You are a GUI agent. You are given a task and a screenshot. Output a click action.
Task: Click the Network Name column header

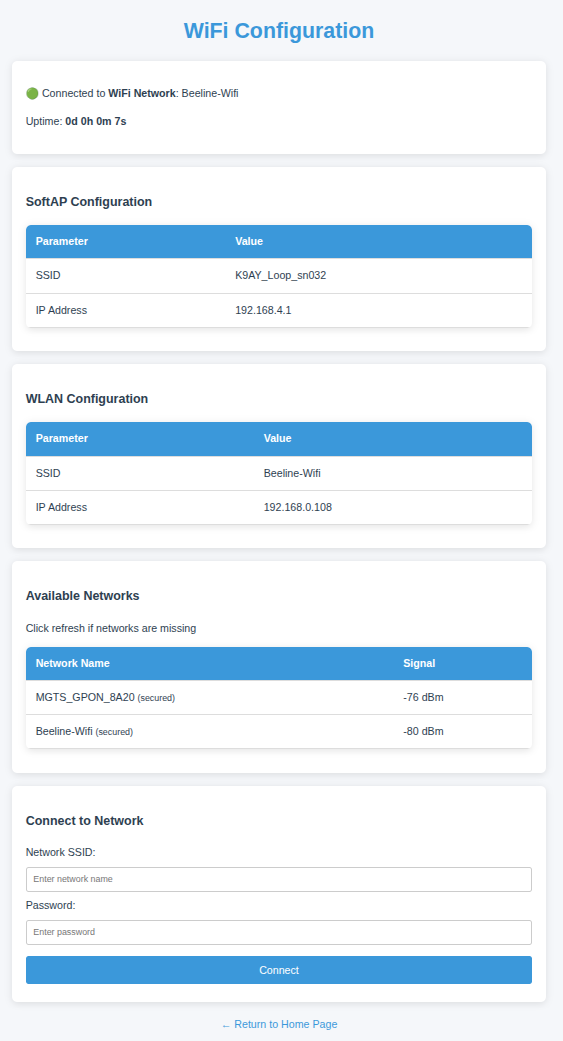click(72, 663)
